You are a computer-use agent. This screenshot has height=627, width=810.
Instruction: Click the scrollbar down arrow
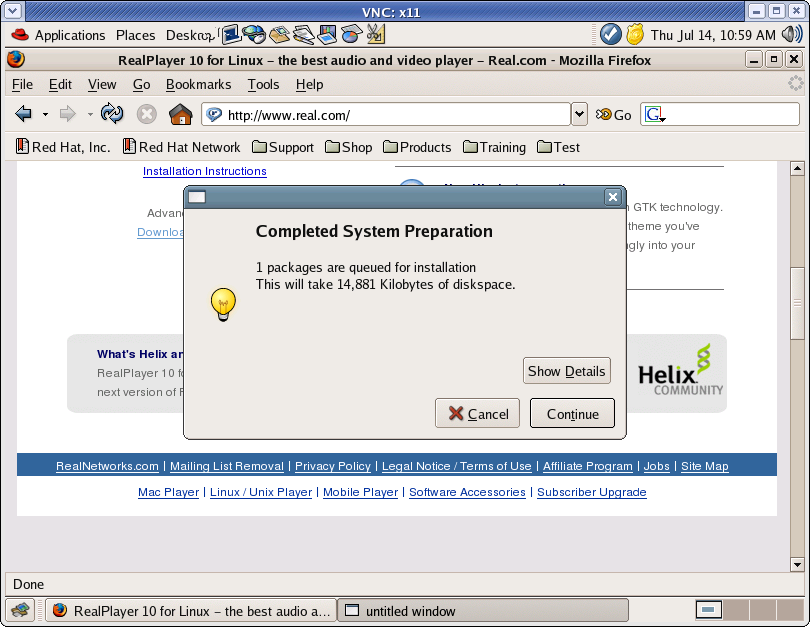tap(797, 565)
